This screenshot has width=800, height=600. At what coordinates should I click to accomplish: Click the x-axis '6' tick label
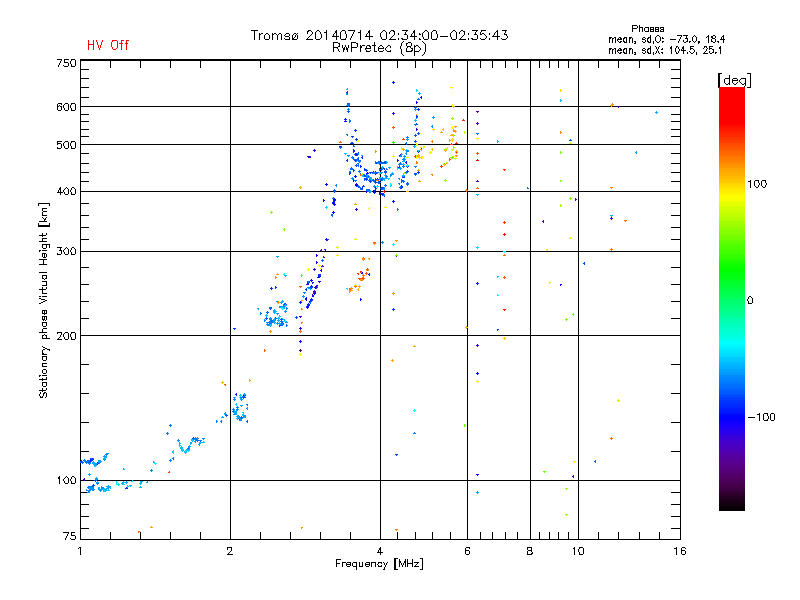pyautogui.click(x=467, y=551)
